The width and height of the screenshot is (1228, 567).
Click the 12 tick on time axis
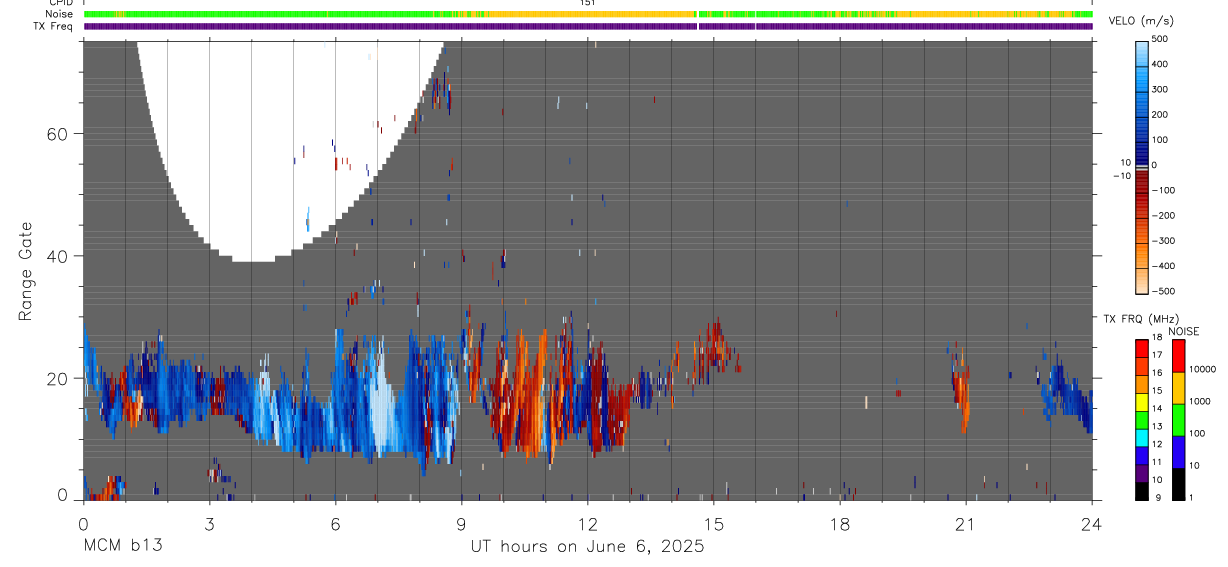(x=588, y=523)
